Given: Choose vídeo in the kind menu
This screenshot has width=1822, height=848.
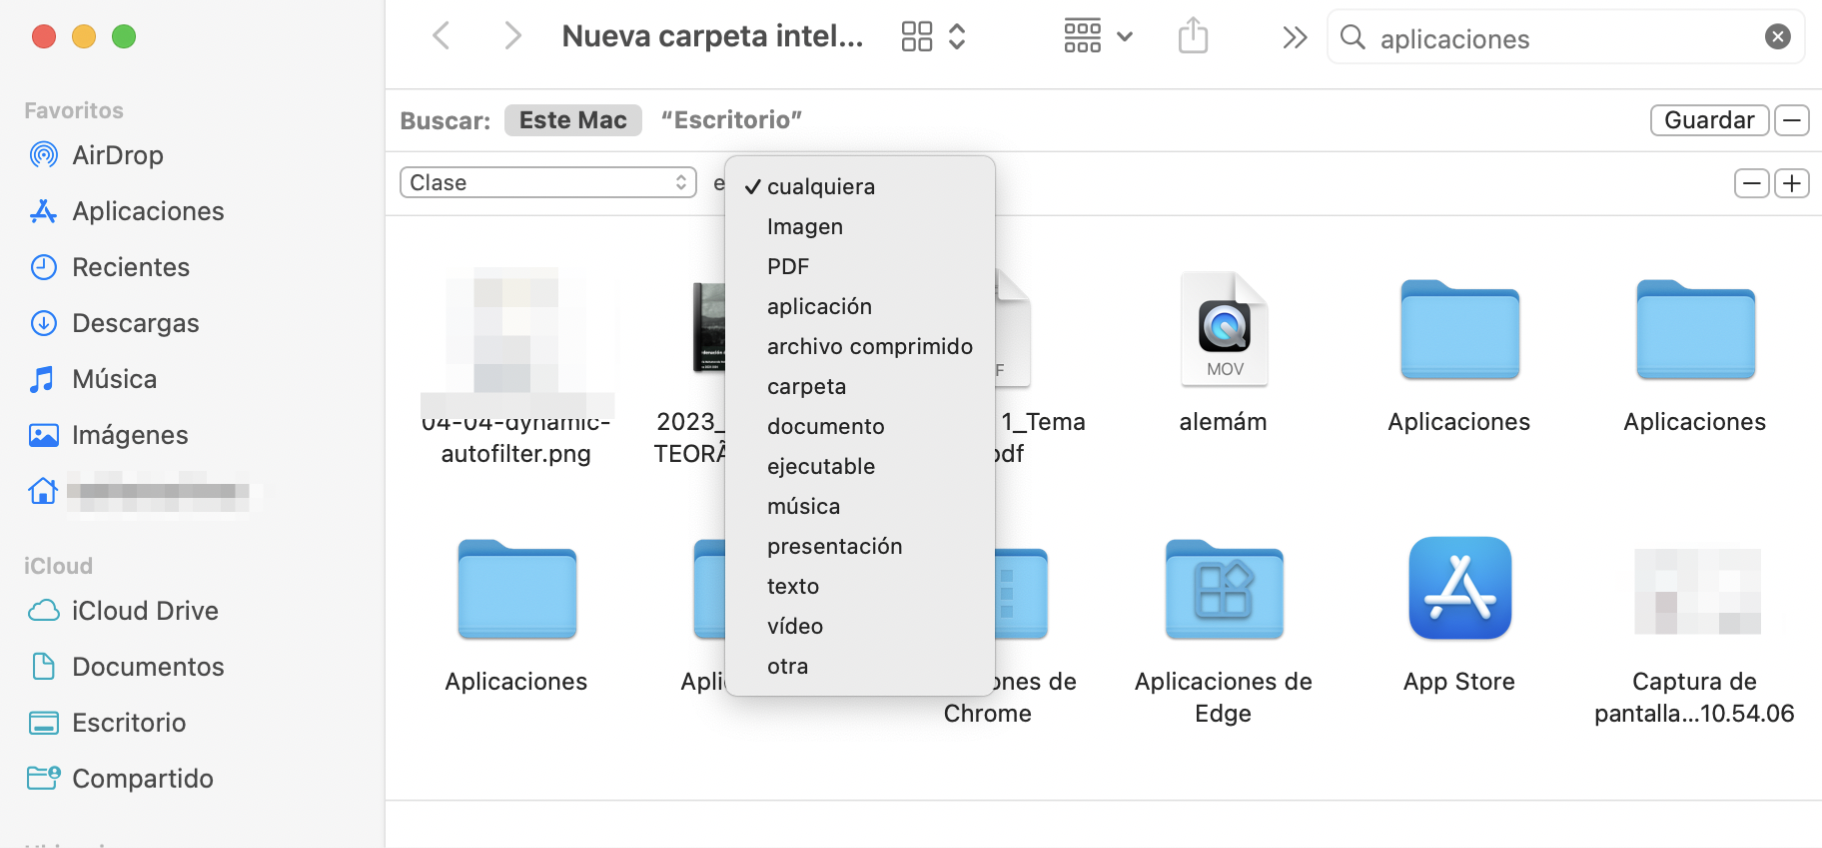Looking at the screenshot, I should tap(860, 627).
